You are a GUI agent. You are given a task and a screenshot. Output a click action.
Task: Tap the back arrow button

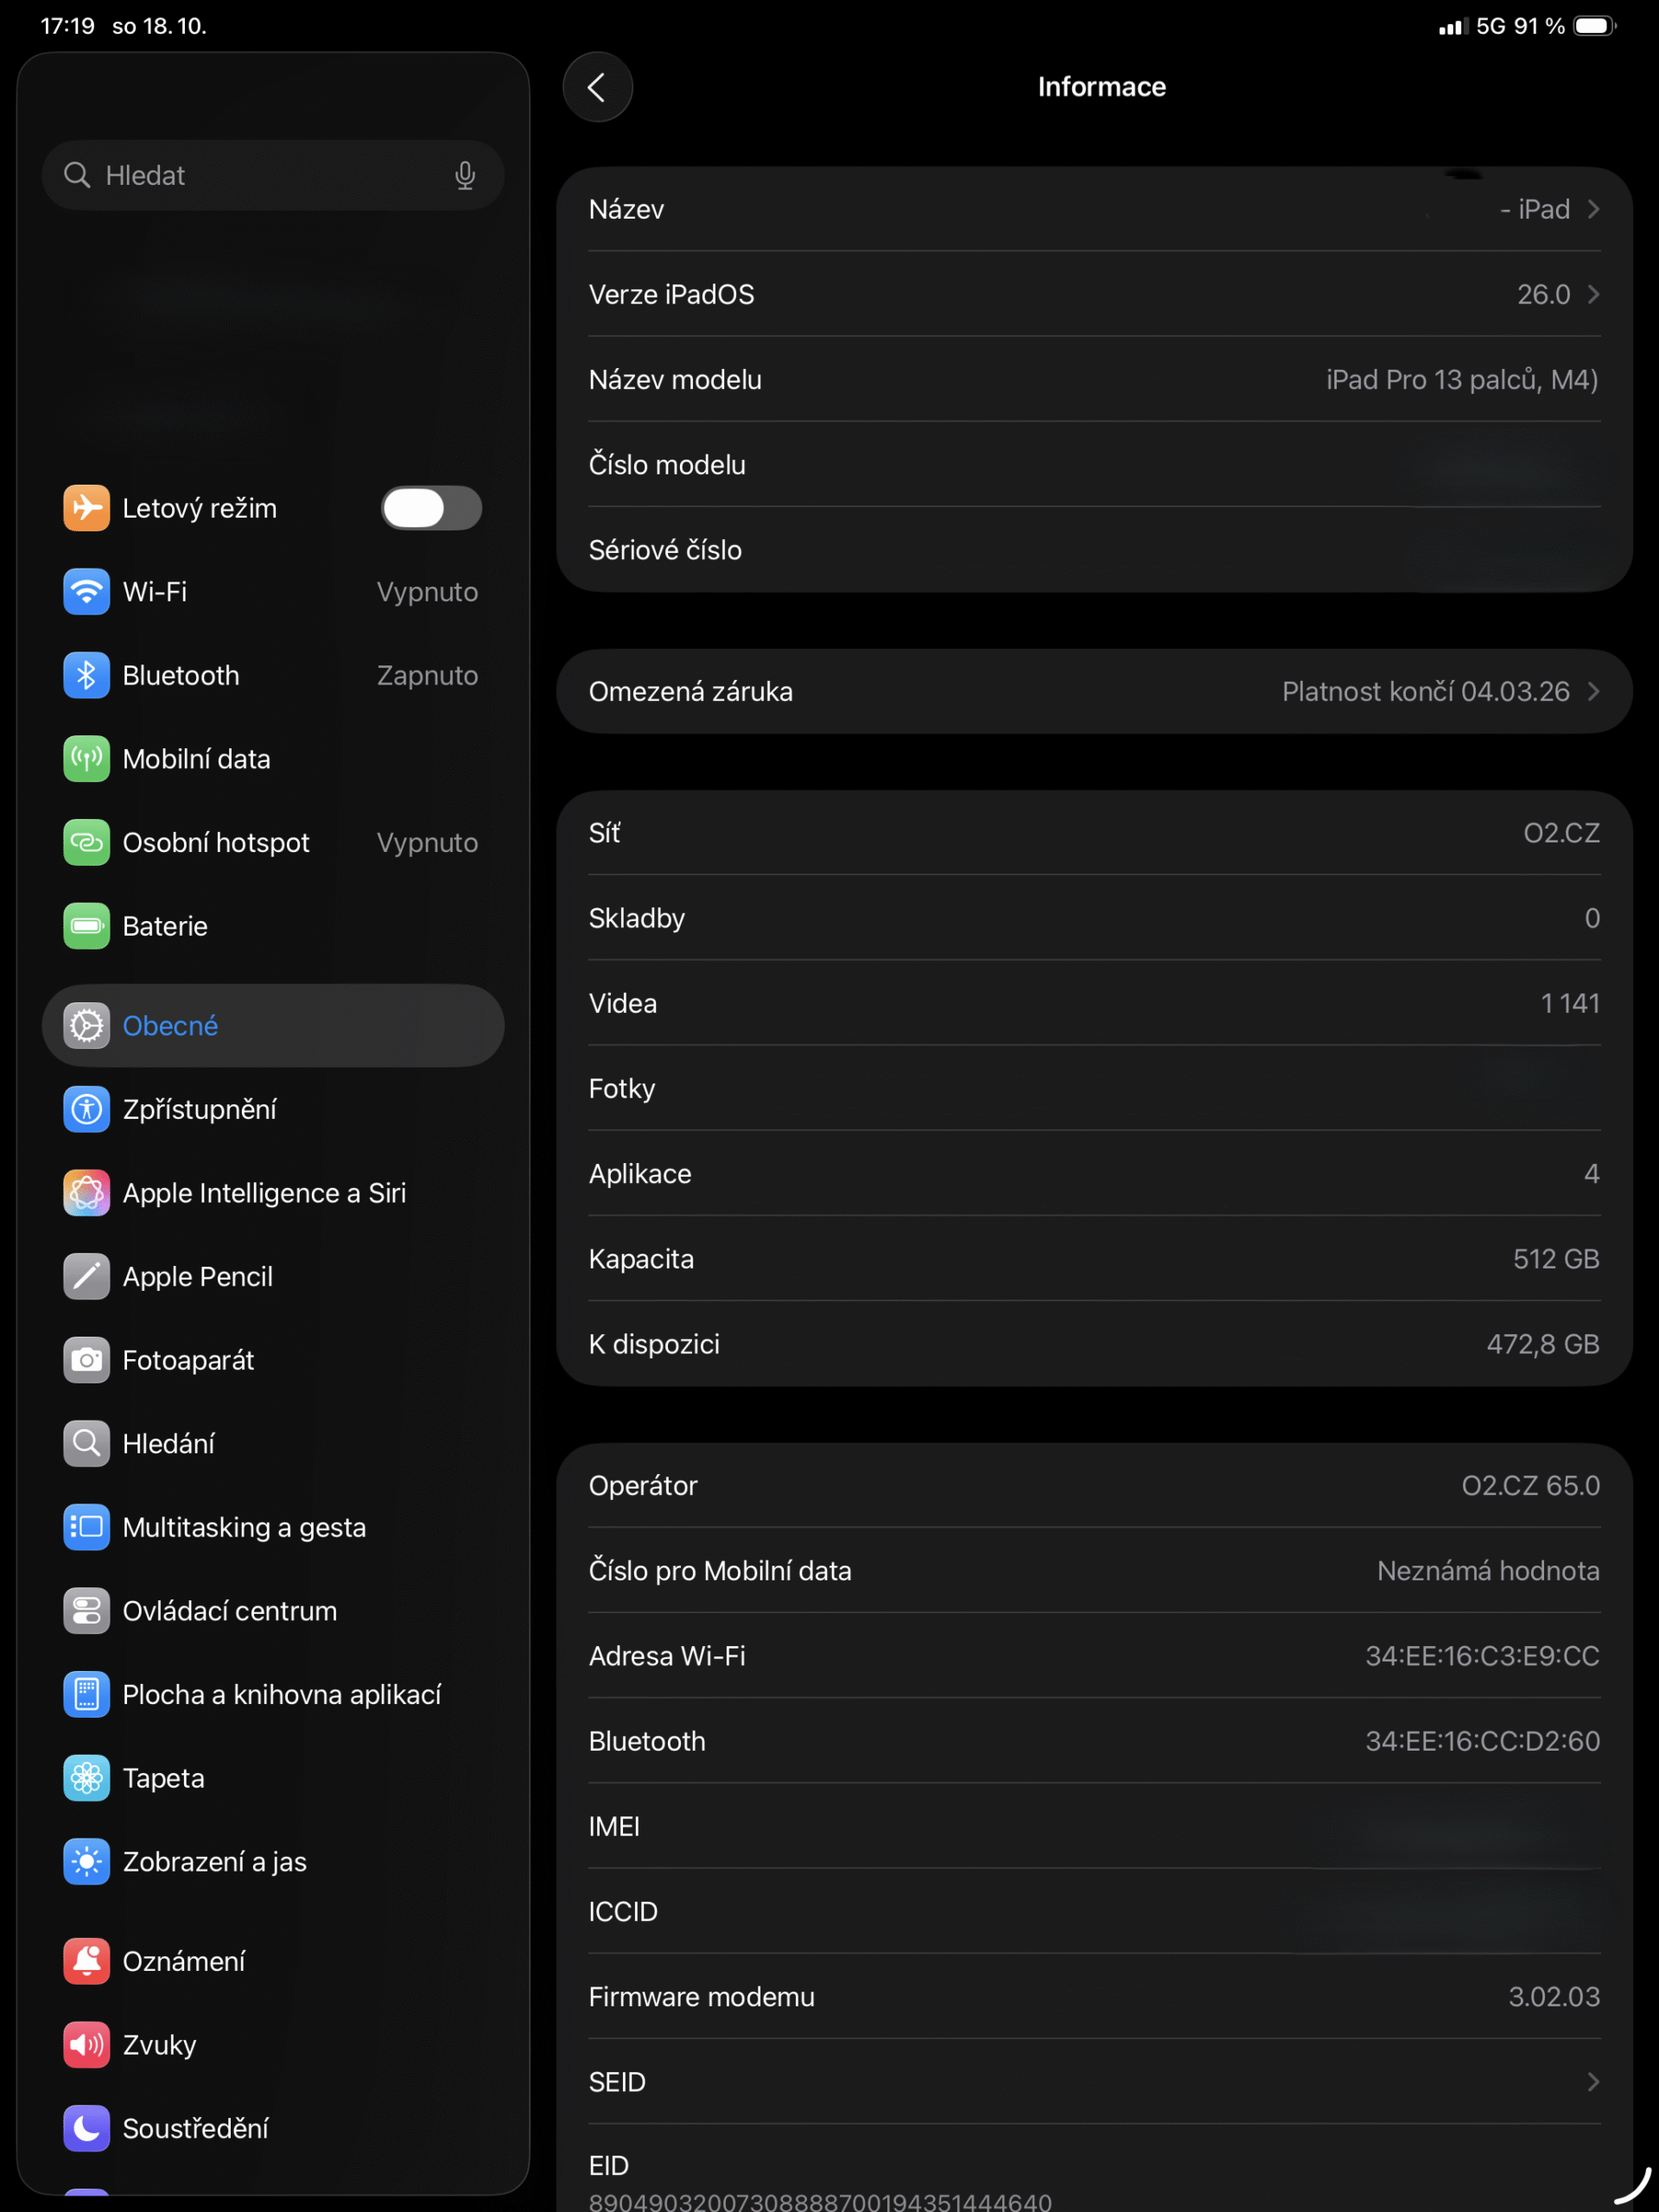pos(597,87)
